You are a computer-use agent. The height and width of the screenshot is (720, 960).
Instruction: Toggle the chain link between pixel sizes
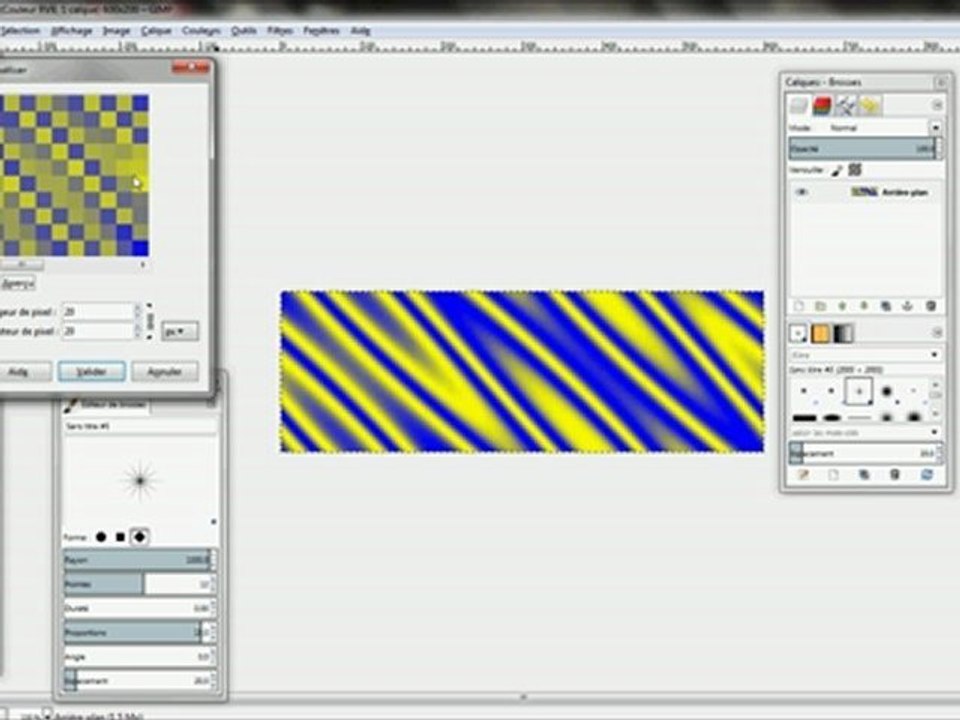150,321
